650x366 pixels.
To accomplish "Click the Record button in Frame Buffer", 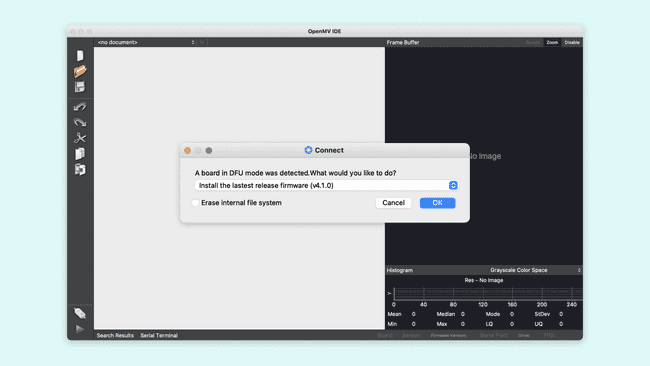I will pos(533,42).
